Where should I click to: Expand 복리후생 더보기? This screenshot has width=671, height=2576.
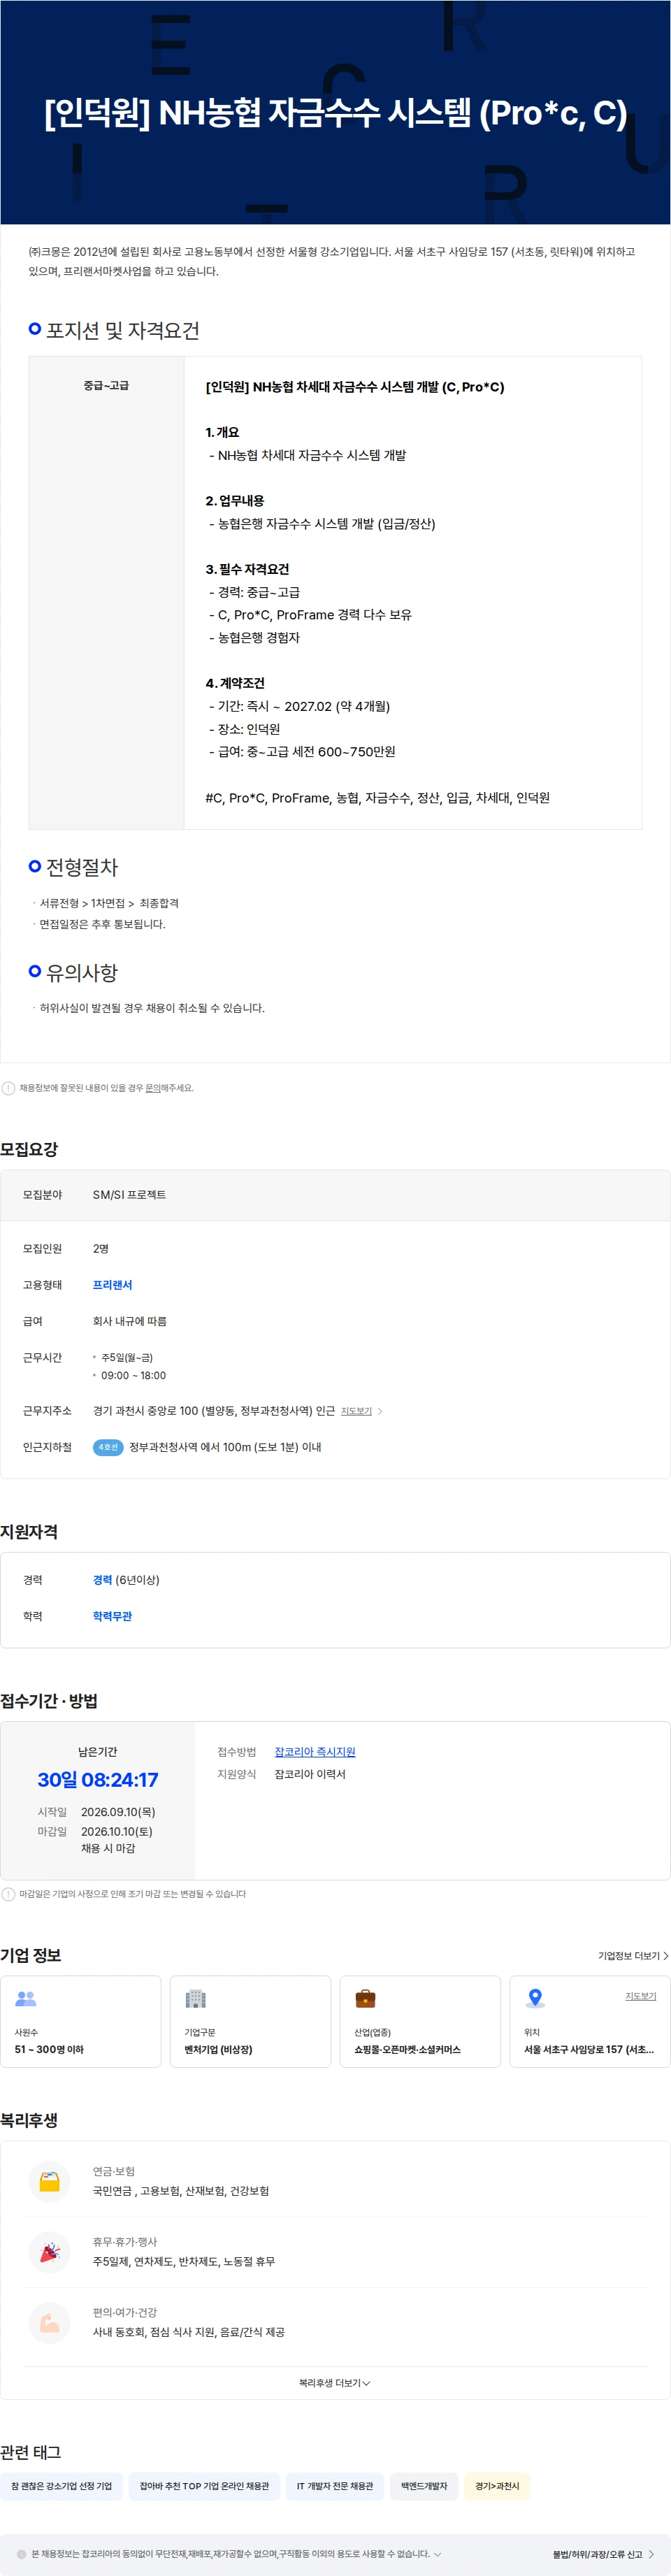click(335, 2383)
